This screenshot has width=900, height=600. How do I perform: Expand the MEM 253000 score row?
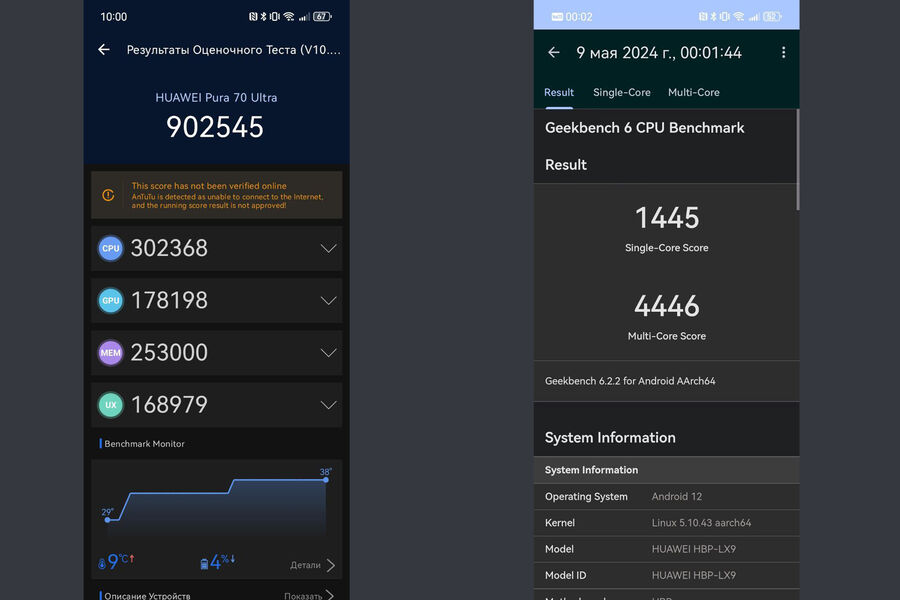[x=216, y=353]
